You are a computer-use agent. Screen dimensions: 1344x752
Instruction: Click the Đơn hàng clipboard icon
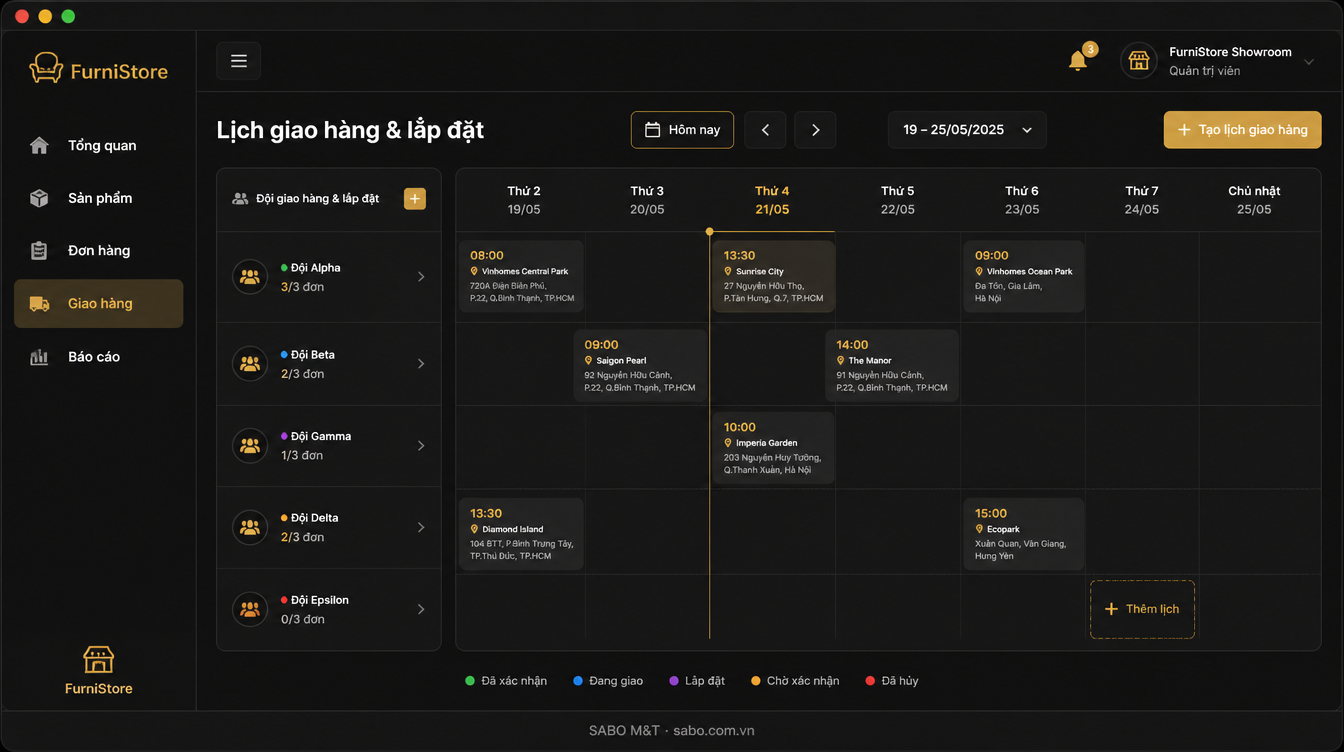pyautogui.click(x=39, y=251)
